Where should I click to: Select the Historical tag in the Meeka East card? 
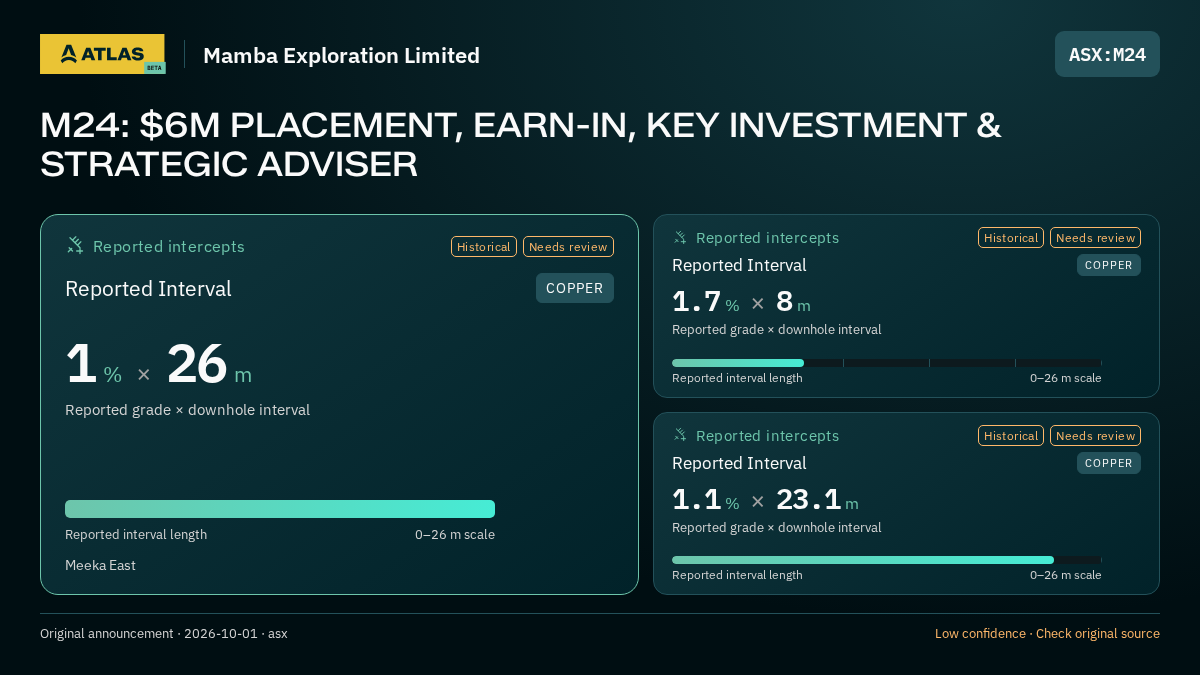(484, 246)
